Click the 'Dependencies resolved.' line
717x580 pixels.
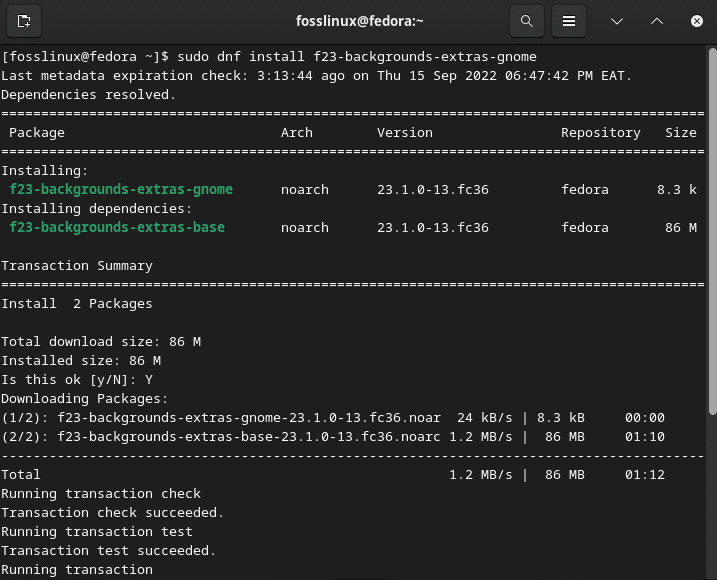point(89,95)
